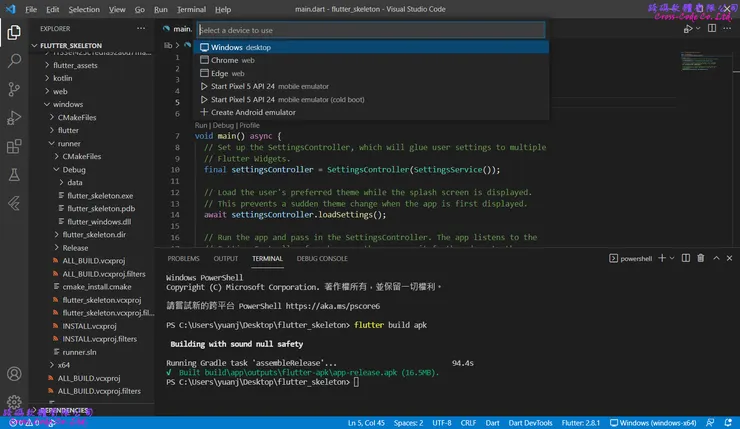The width and height of the screenshot is (740, 429).
Task: Close the terminal panel
Action: 730,258
